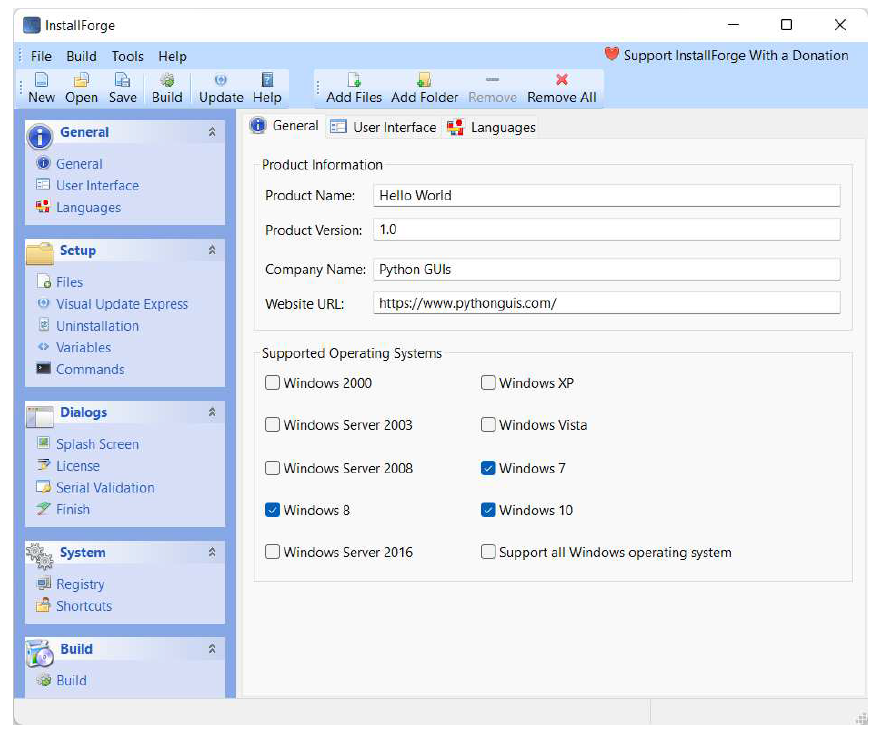Image resolution: width=880 pixels, height=733 pixels.
Task: Check Support all Windows operating system
Action: point(488,552)
